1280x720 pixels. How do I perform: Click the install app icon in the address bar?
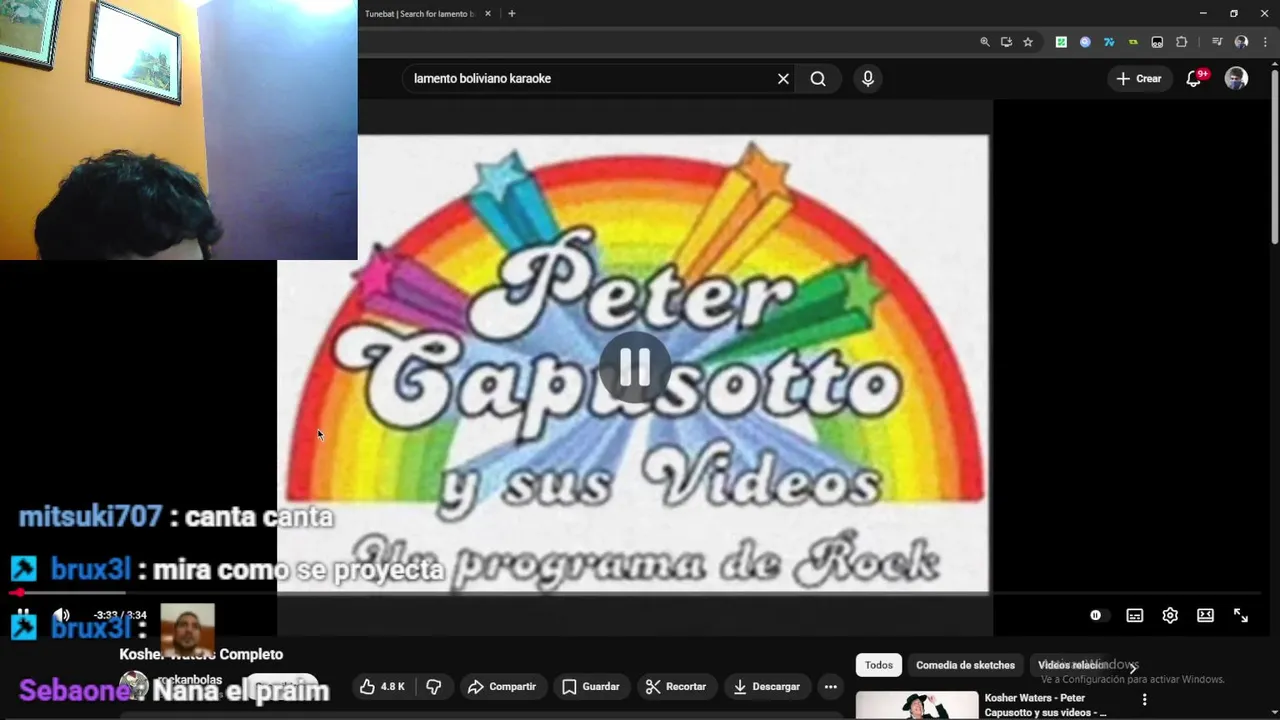pos(1006,42)
